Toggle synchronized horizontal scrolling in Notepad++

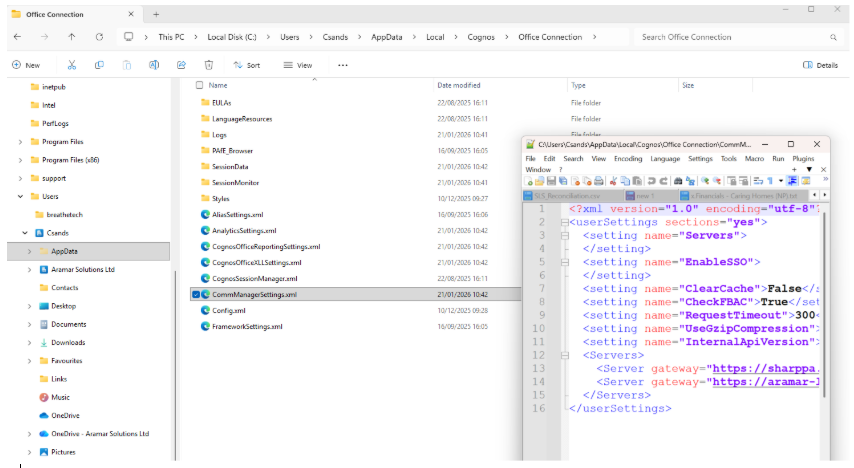744,181
